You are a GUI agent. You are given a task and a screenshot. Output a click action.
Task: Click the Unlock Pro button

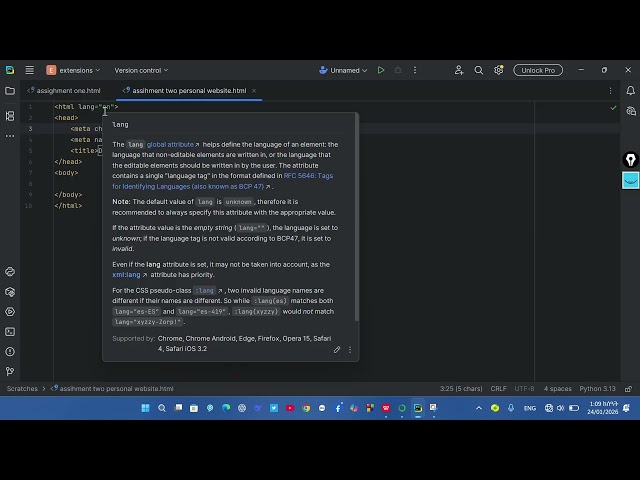click(x=538, y=70)
